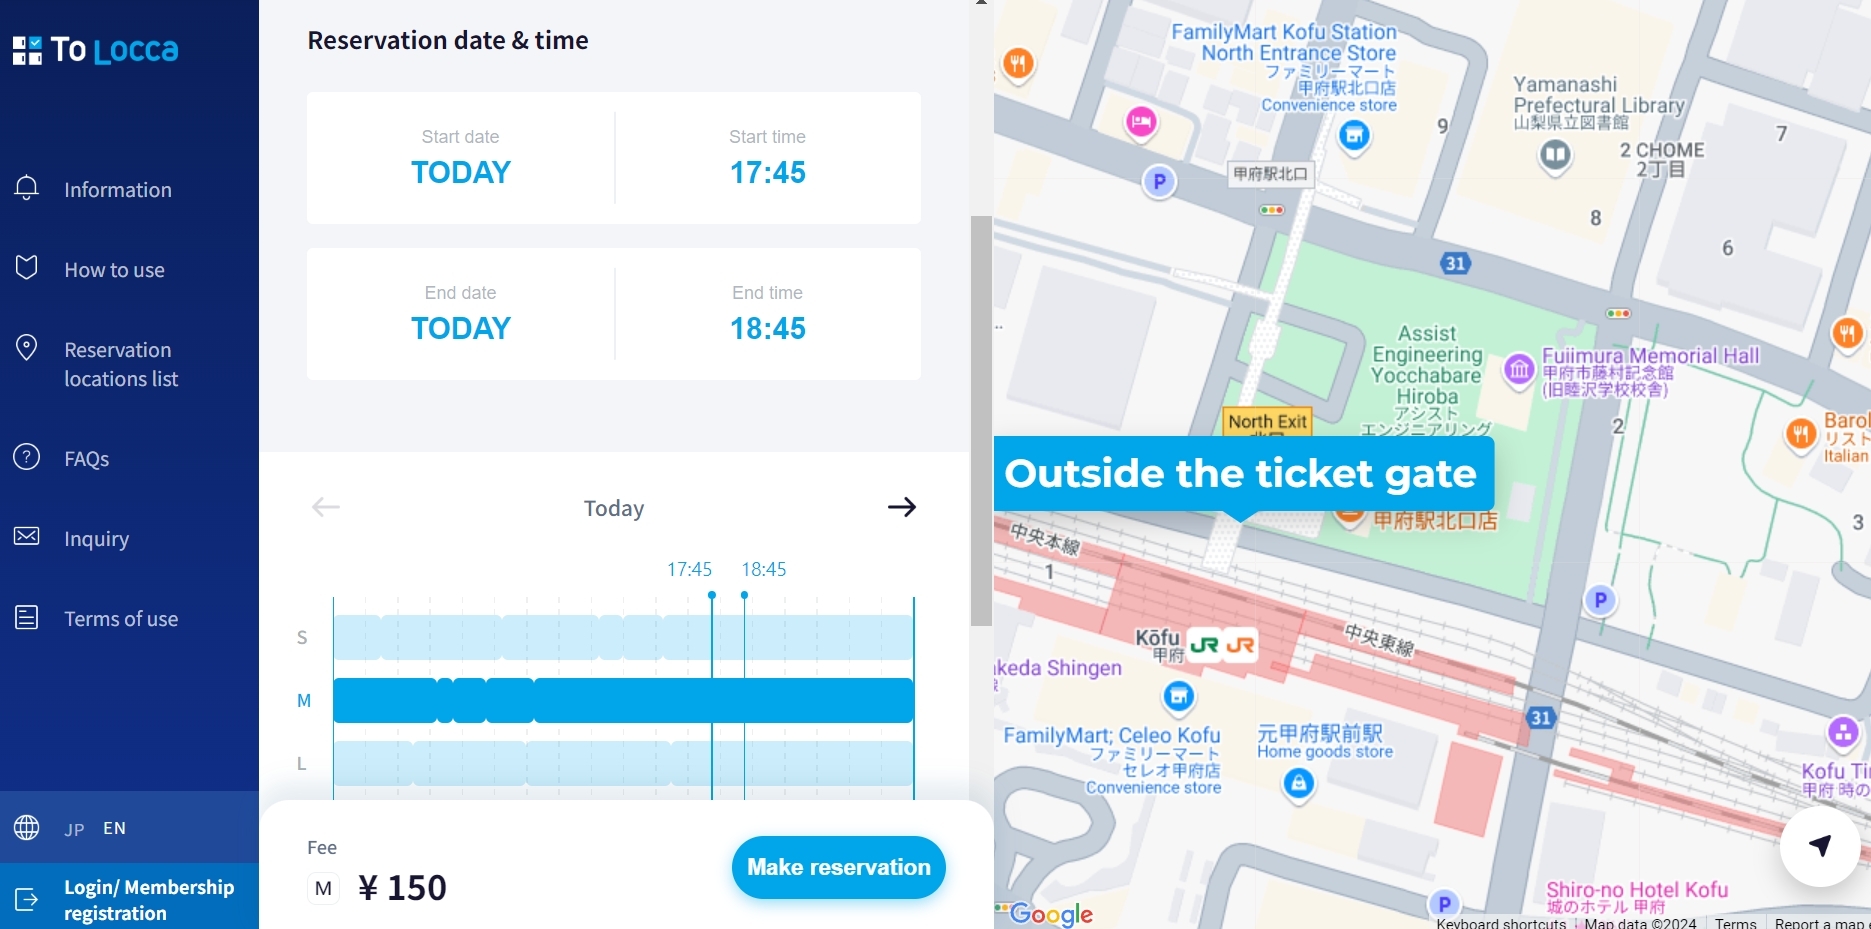Image resolution: width=1871 pixels, height=929 pixels.
Task: Click the FAQs question mark icon
Action: point(27,457)
